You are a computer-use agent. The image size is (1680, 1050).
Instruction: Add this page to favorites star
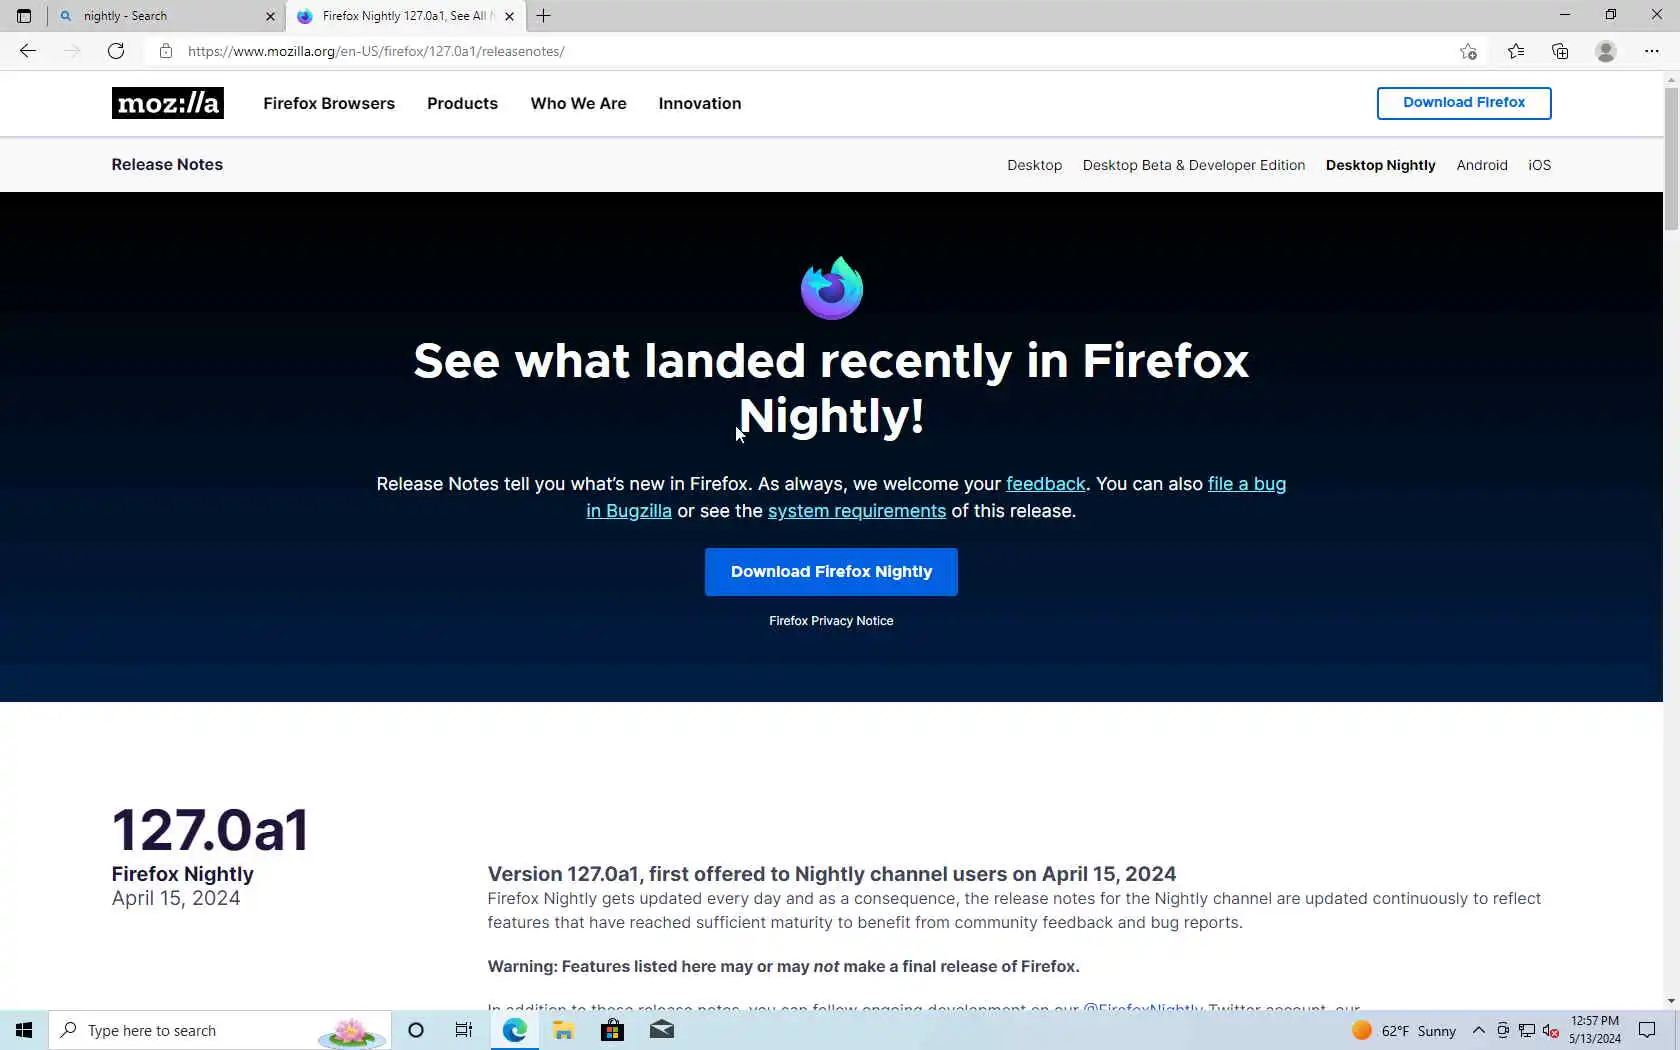[x=1468, y=51]
